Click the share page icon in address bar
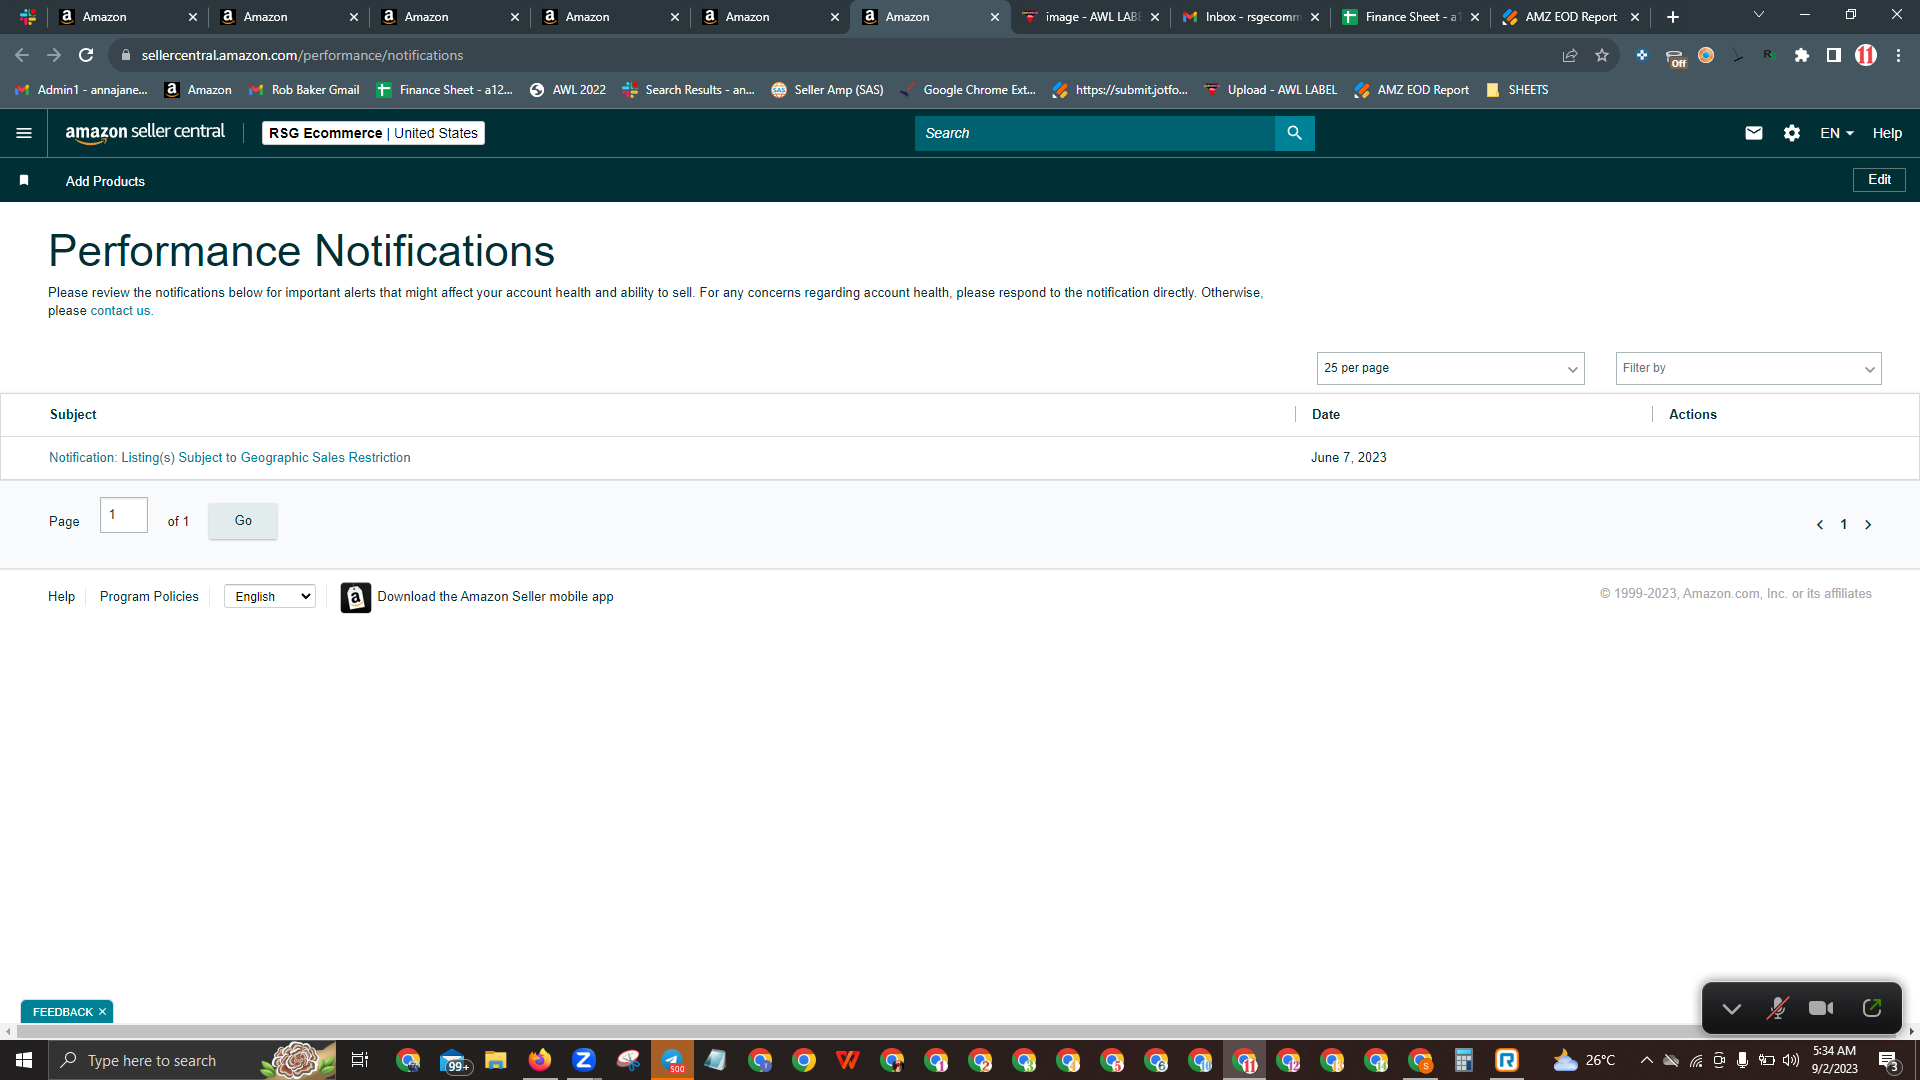This screenshot has height=1080, width=1920. (1570, 55)
